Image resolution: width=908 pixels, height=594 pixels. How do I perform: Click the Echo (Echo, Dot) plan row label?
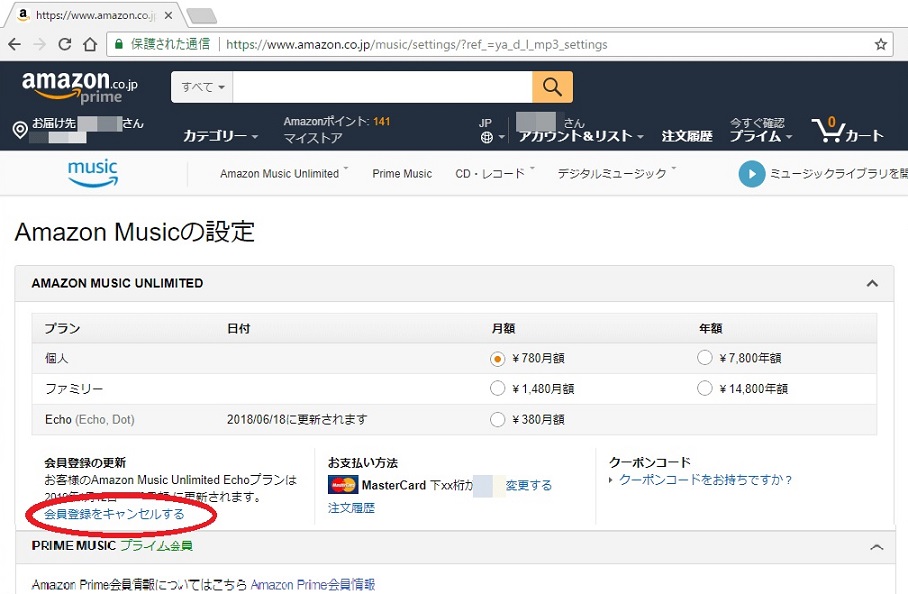[x=90, y=419]
